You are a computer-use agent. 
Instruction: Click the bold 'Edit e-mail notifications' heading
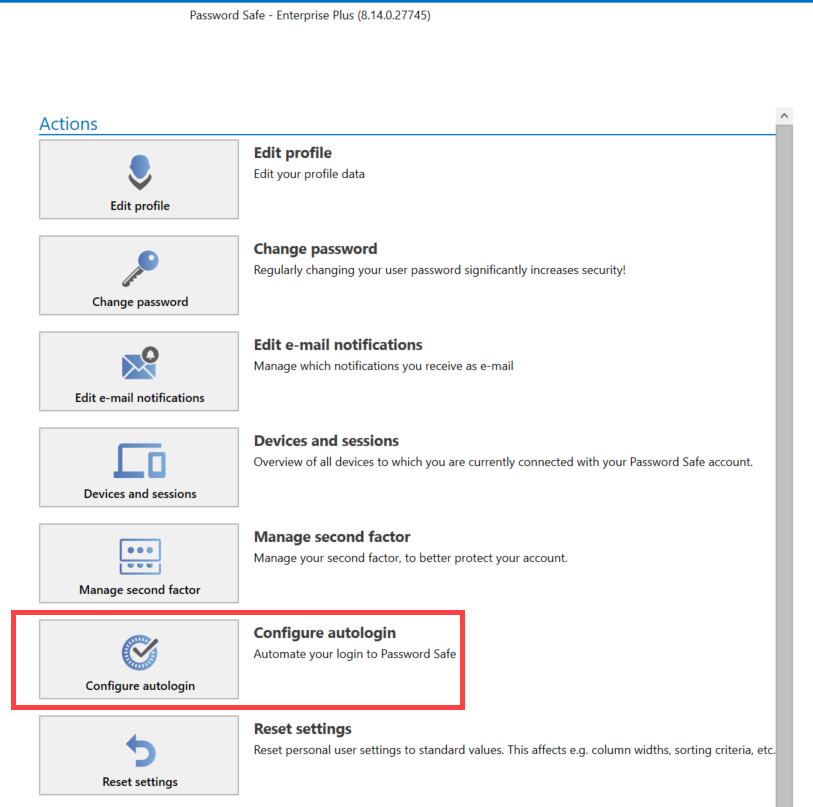338,345
